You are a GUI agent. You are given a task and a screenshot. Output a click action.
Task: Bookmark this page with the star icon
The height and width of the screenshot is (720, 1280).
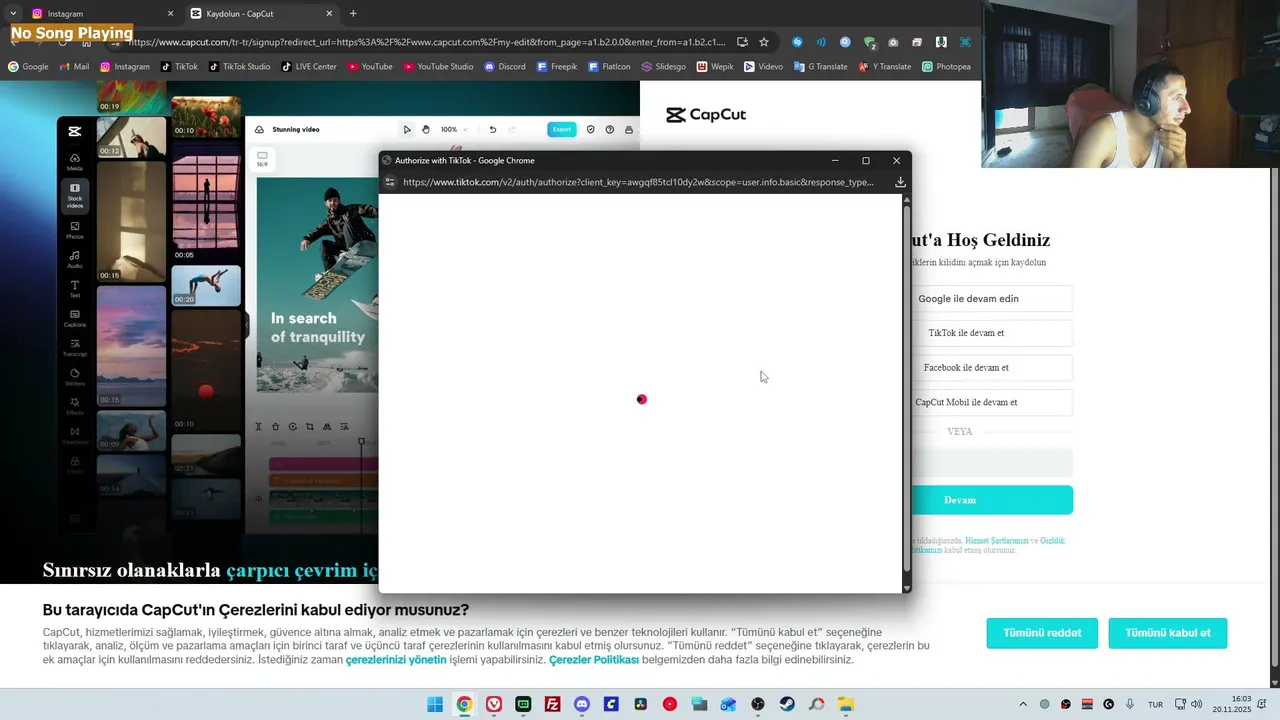pyautogui.click(x=764, y=42)
